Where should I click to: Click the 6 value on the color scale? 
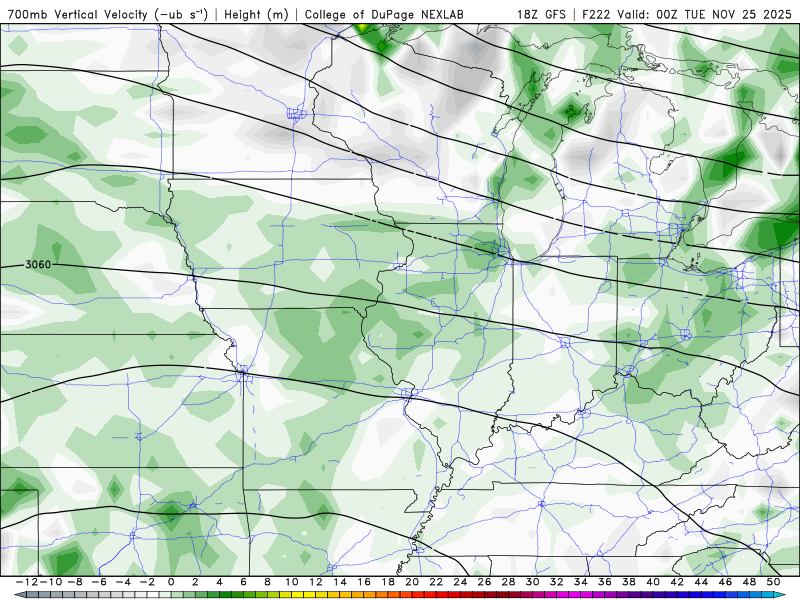243,582
